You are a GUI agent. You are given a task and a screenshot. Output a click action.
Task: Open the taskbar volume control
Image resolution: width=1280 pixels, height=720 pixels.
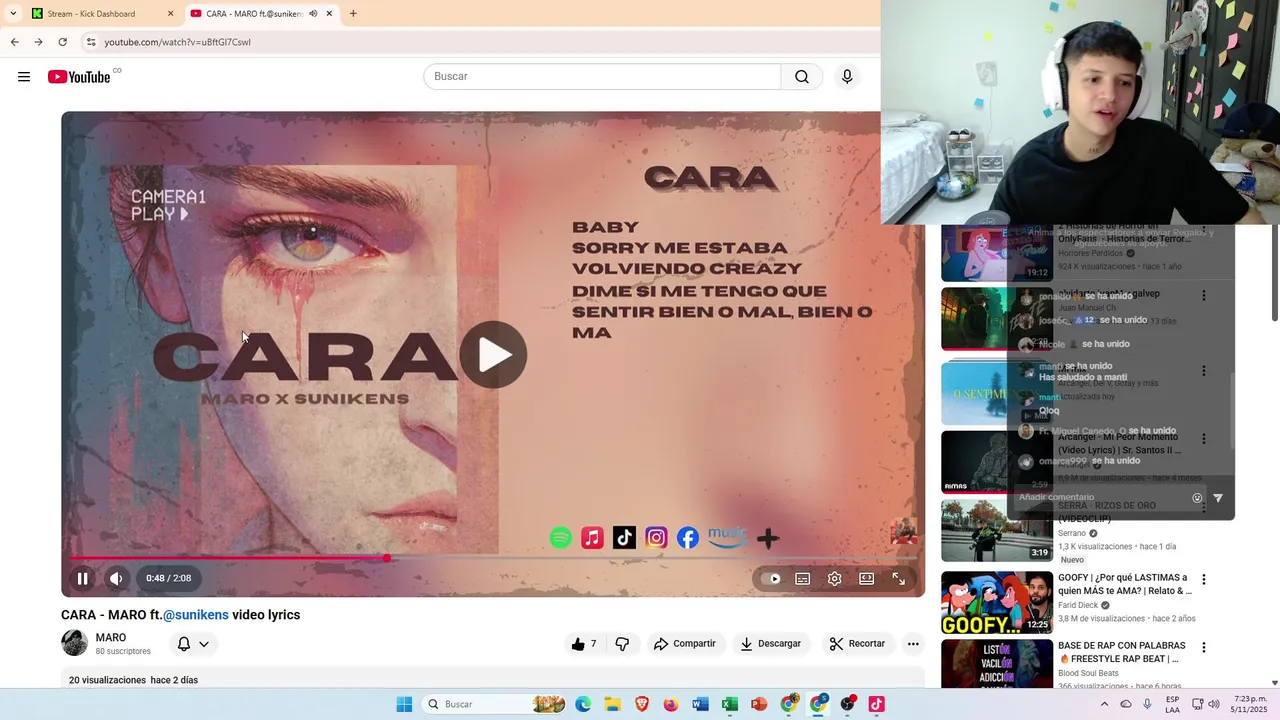pos(1214,704)
